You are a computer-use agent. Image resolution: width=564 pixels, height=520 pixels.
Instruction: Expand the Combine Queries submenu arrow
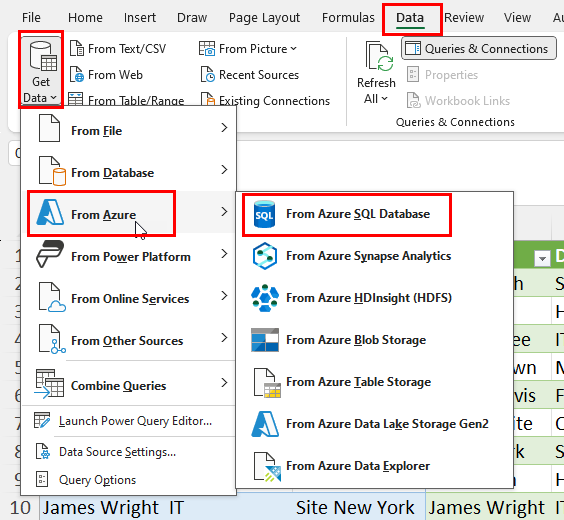[x=224, y=383]
